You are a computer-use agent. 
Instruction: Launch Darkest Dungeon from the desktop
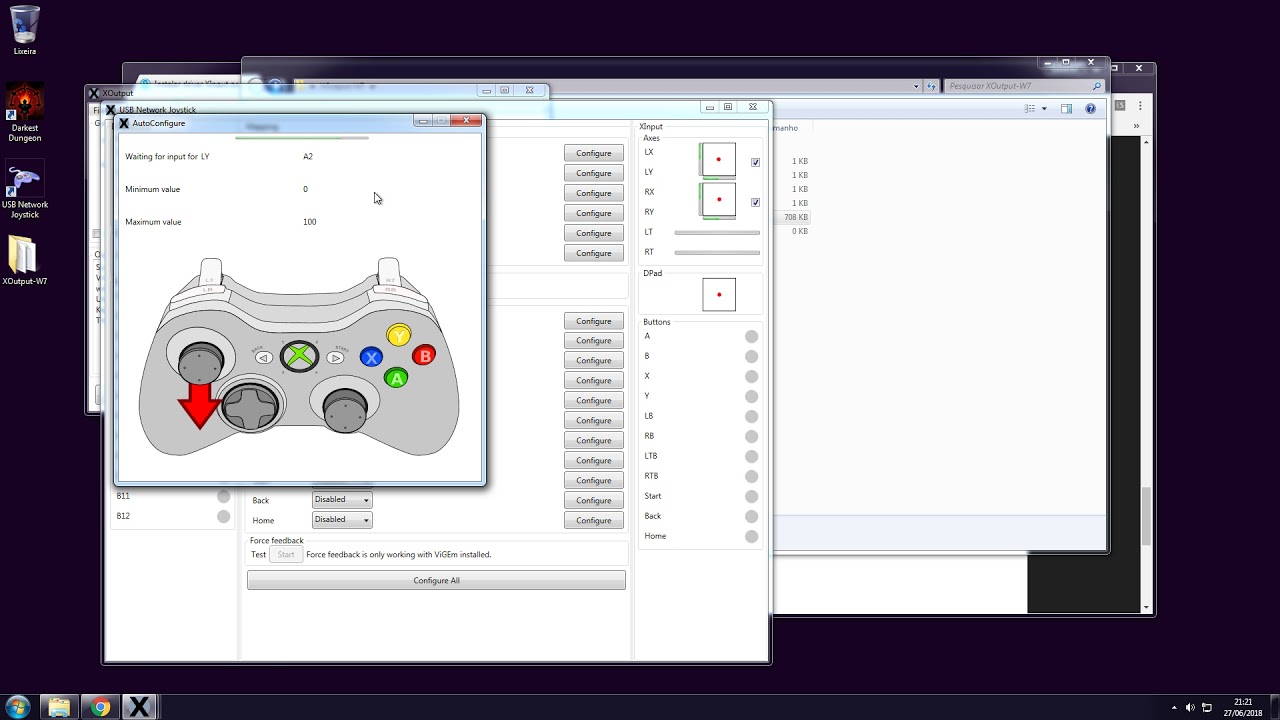point(25,111)
